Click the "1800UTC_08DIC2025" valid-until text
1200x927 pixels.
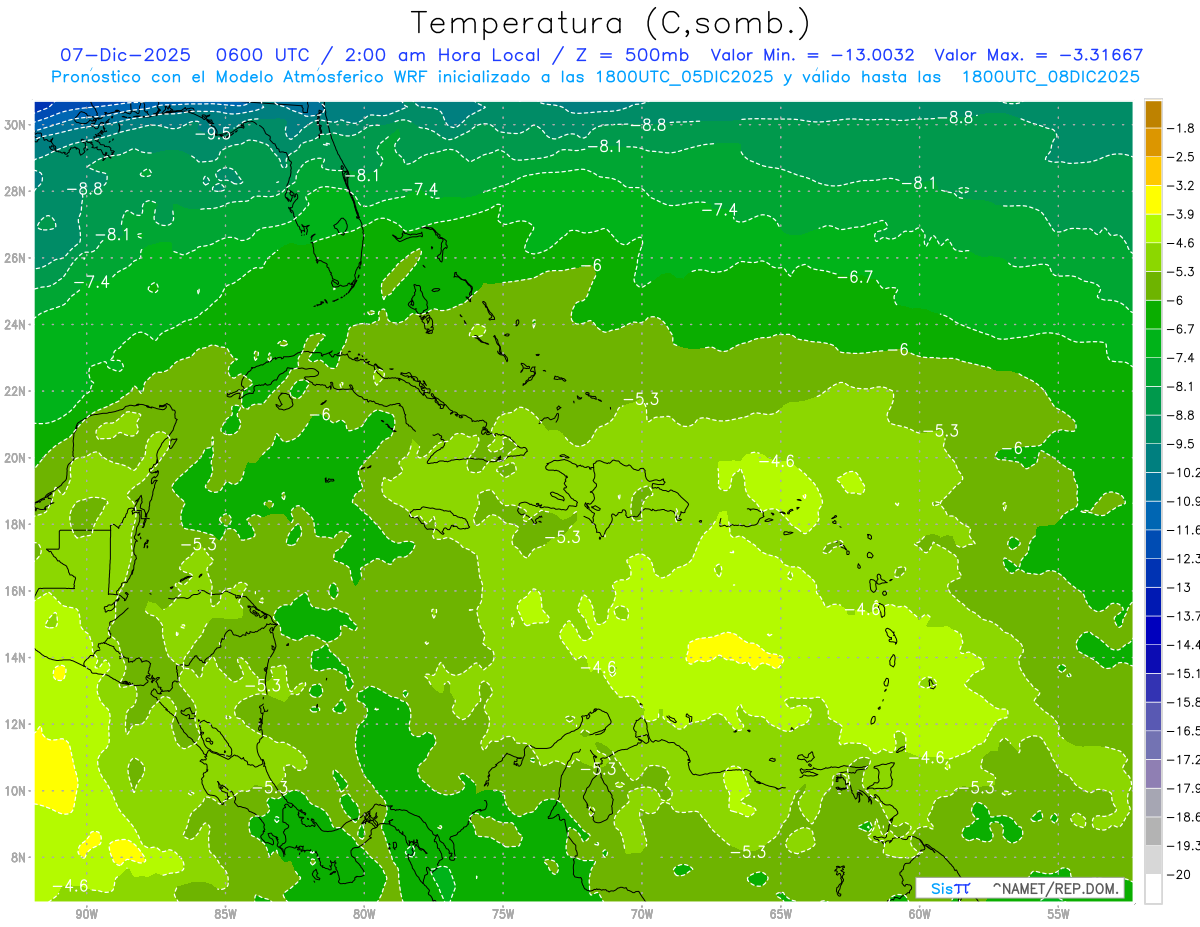(1050, 77)
